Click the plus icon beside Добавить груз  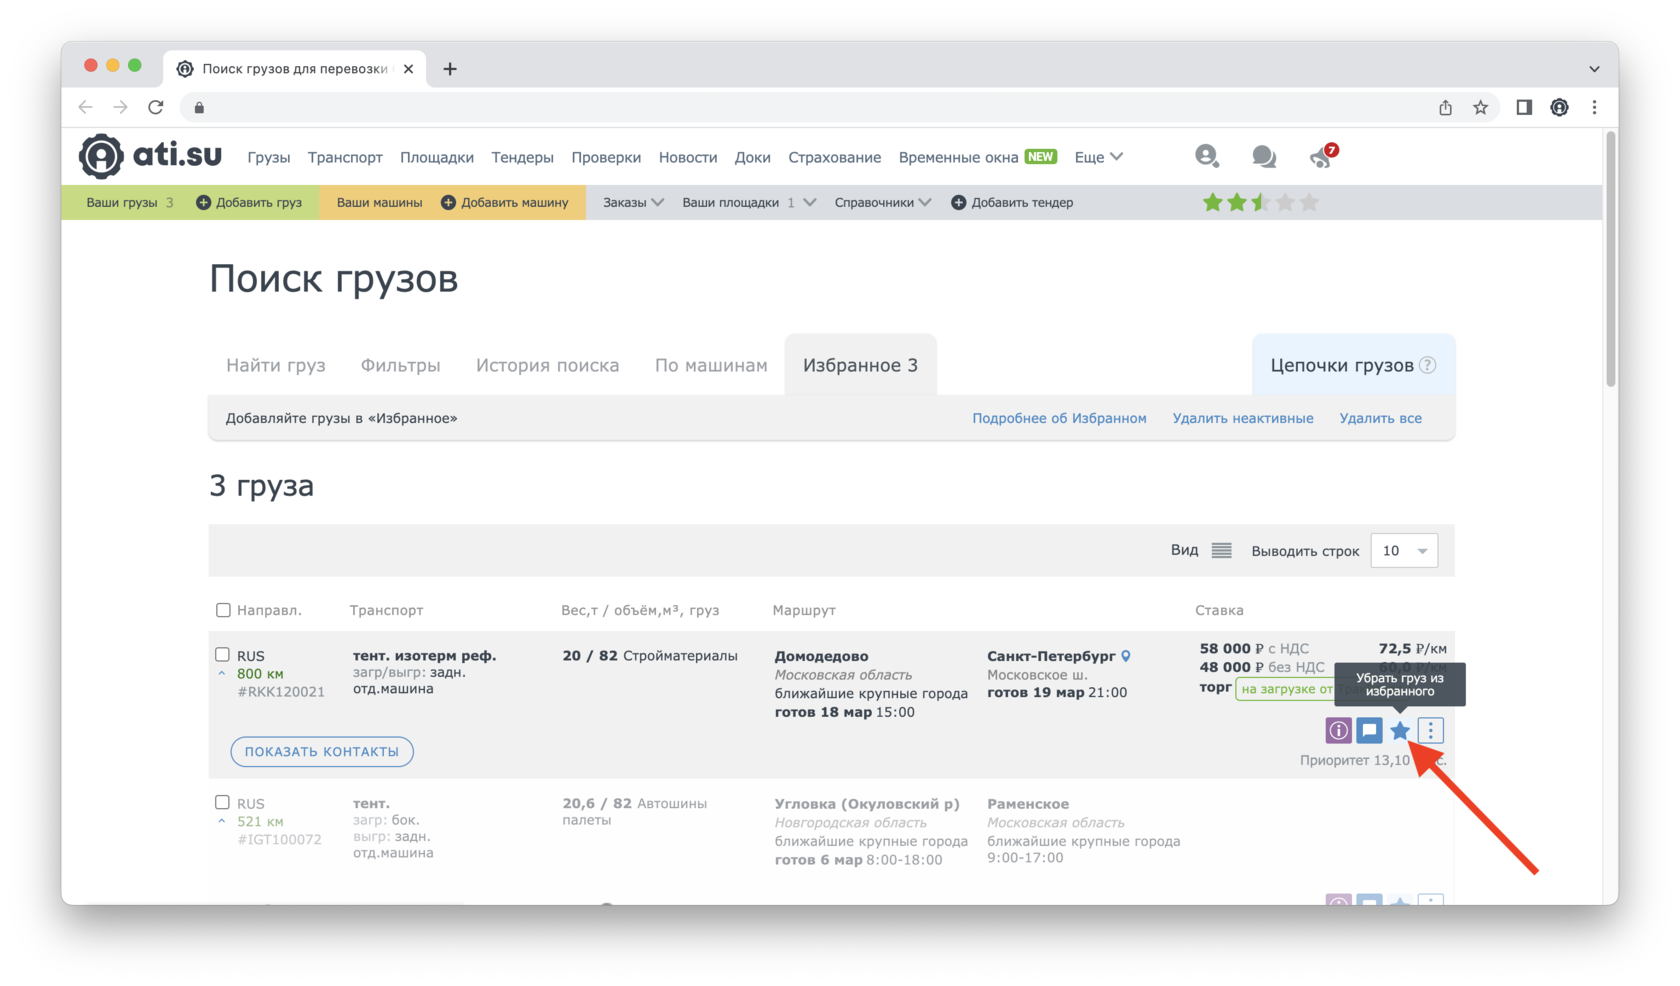tap(203, 202)
